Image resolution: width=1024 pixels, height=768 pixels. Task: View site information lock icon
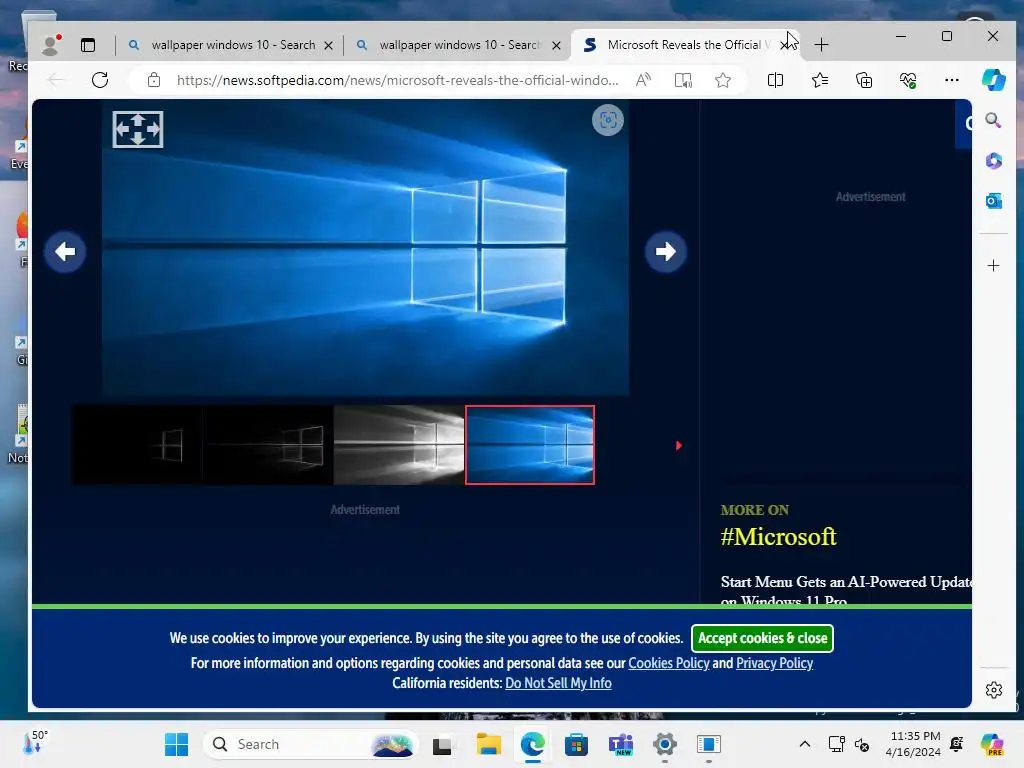pos(153,80)
